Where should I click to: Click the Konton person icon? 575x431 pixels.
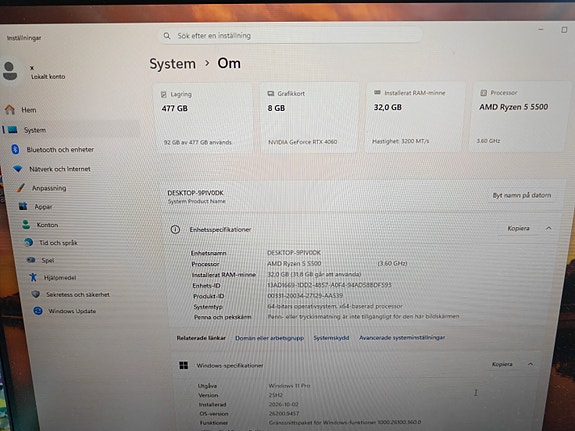(x=26, y=224)
